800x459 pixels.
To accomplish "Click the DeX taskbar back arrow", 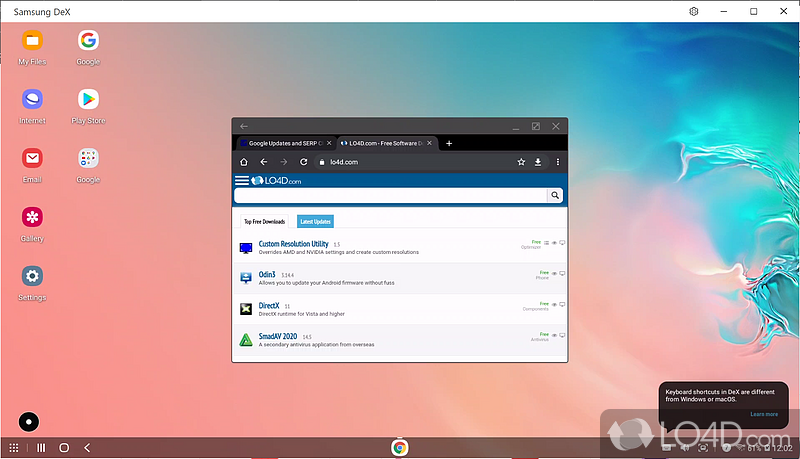I will [x=87, y=448].
